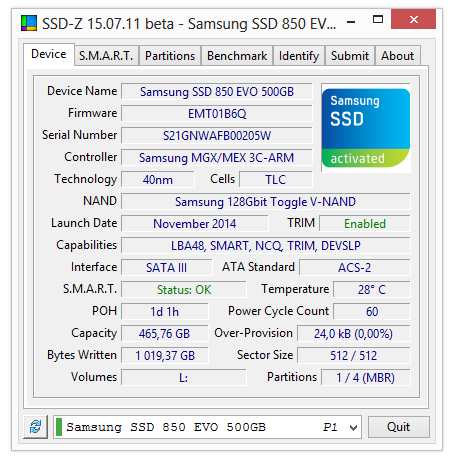Select the Device tab

[49, 54]
